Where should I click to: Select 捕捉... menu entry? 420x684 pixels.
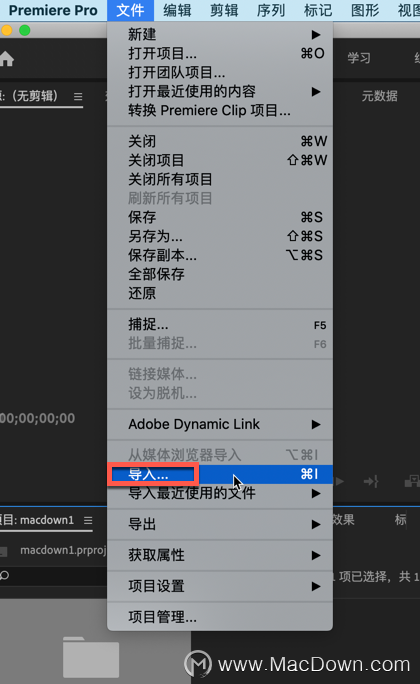tap(220, 325)
